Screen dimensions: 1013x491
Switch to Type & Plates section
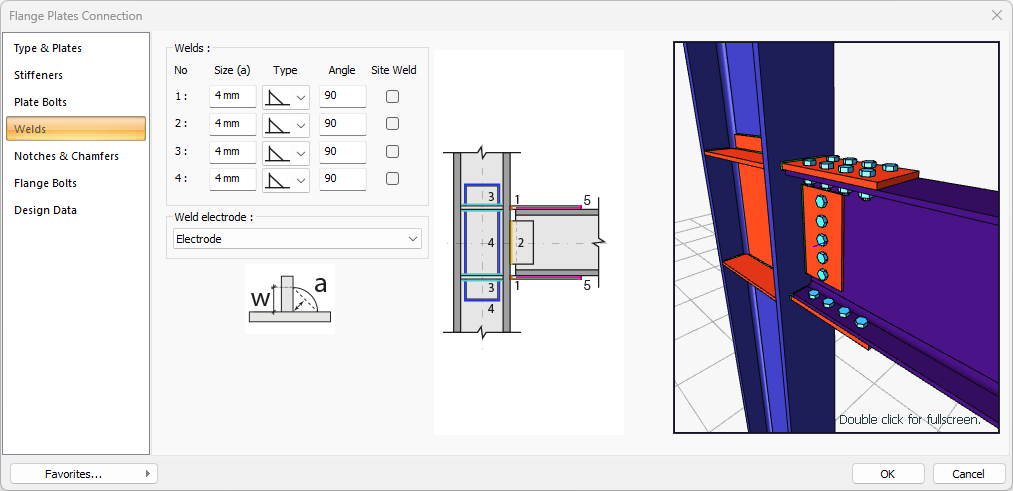click(48, 48)
